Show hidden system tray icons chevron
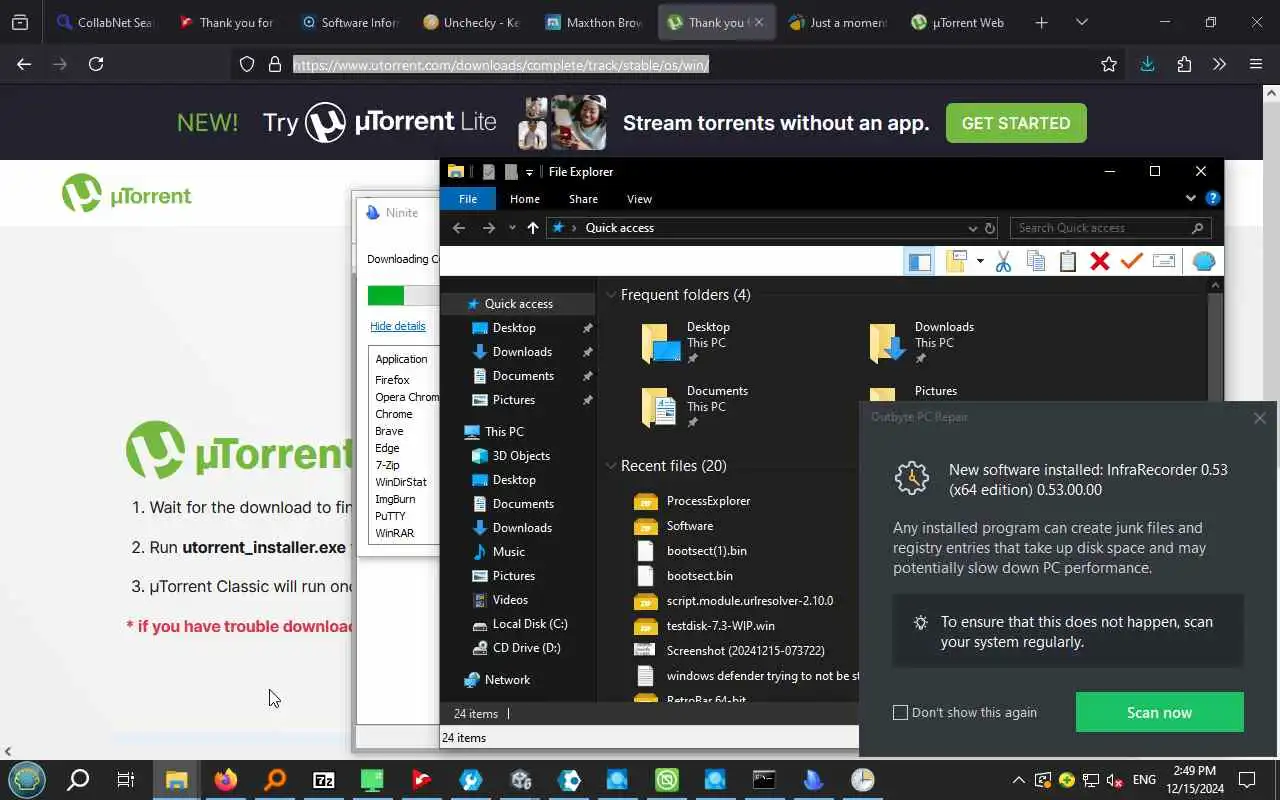Viewport: 1280px width, 800px height. pos(1018,780)
